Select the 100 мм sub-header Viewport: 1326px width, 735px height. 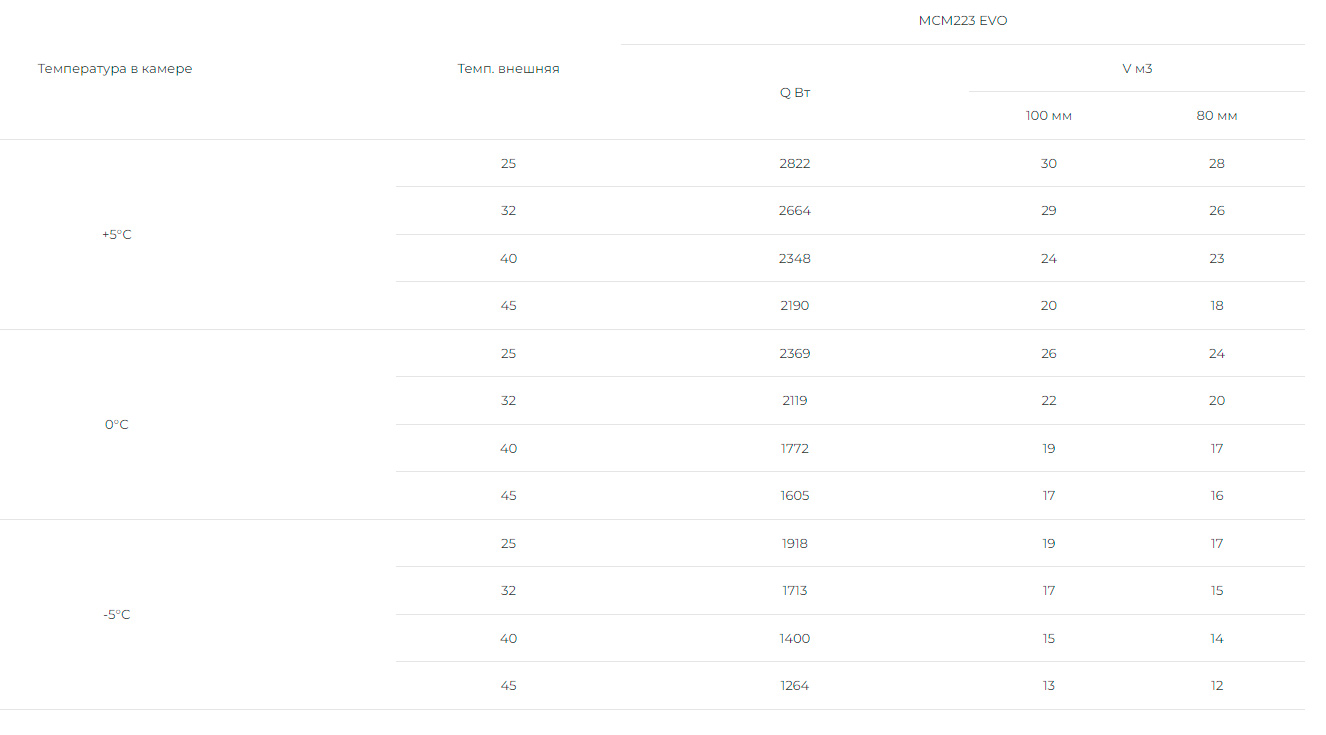point(1048,116)
